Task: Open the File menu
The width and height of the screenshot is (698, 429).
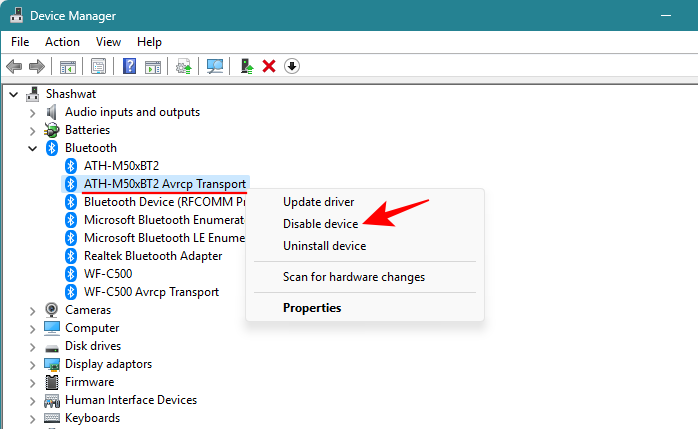Action: 20,42
